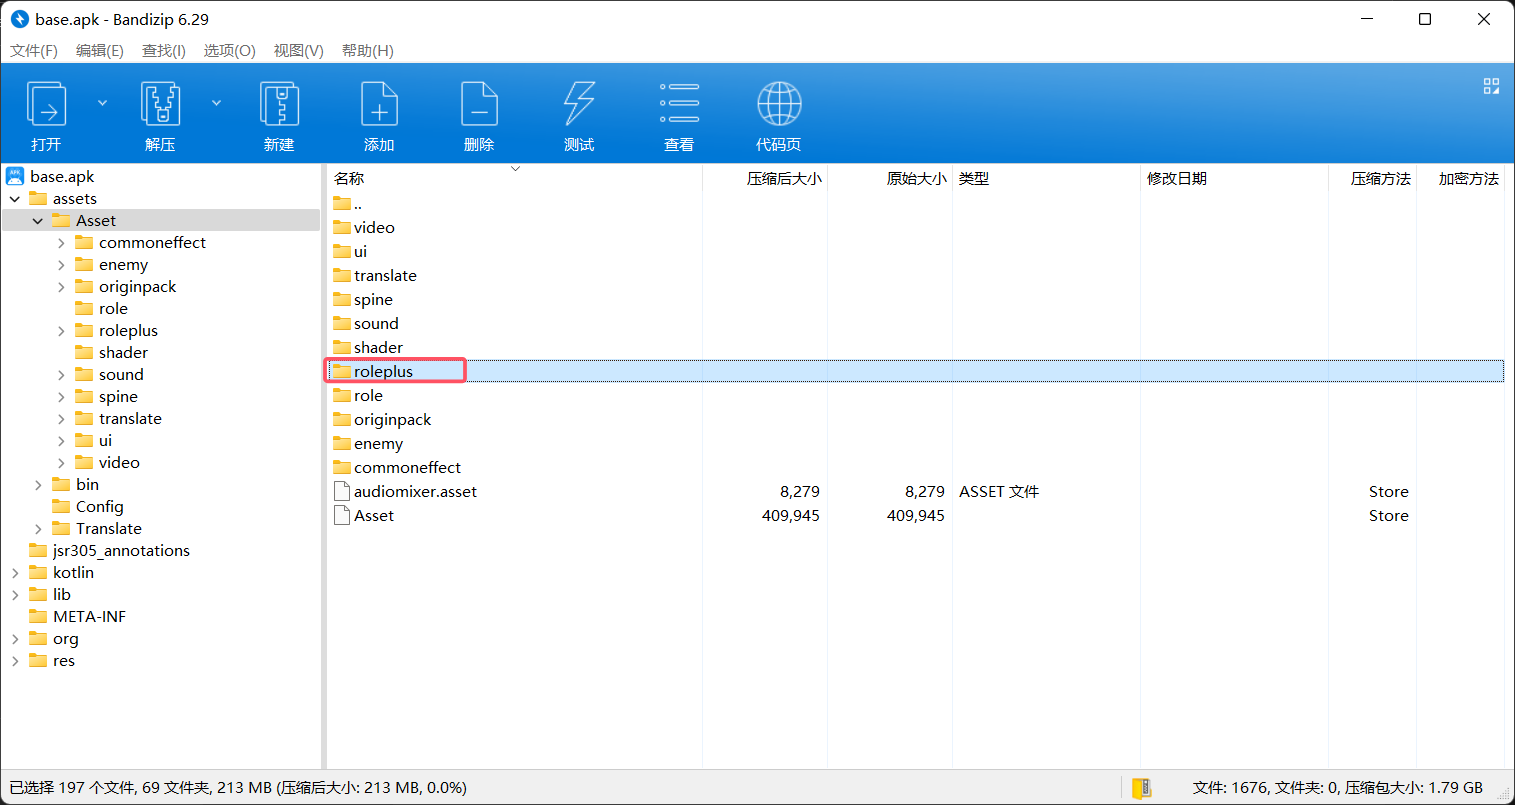Collapse the assets tree node
This screenshot has height=805, width=1515.
15,199
